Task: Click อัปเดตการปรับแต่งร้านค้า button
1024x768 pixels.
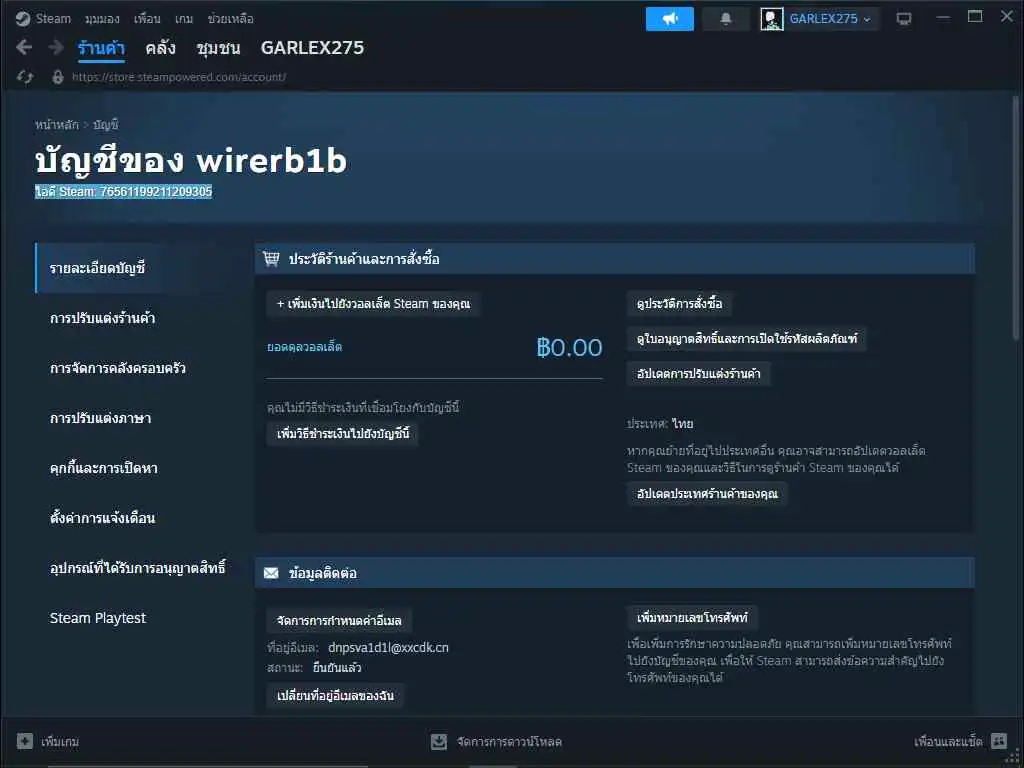Action: point(698,374)
